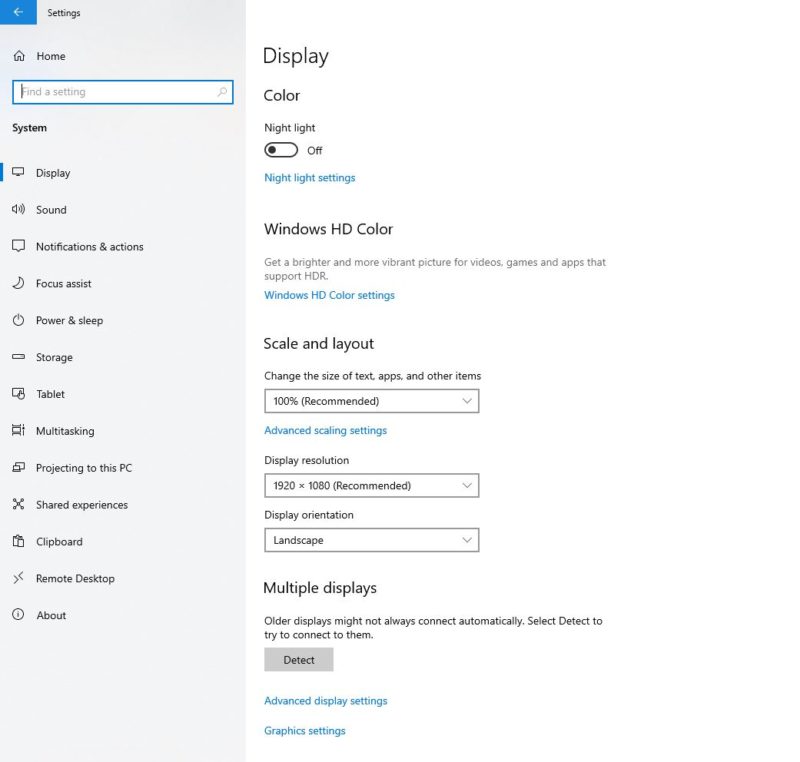Open Windows HD Color settings
This screenshot has height=762, width=800.
pyautogui.click(x=328, y=294)
